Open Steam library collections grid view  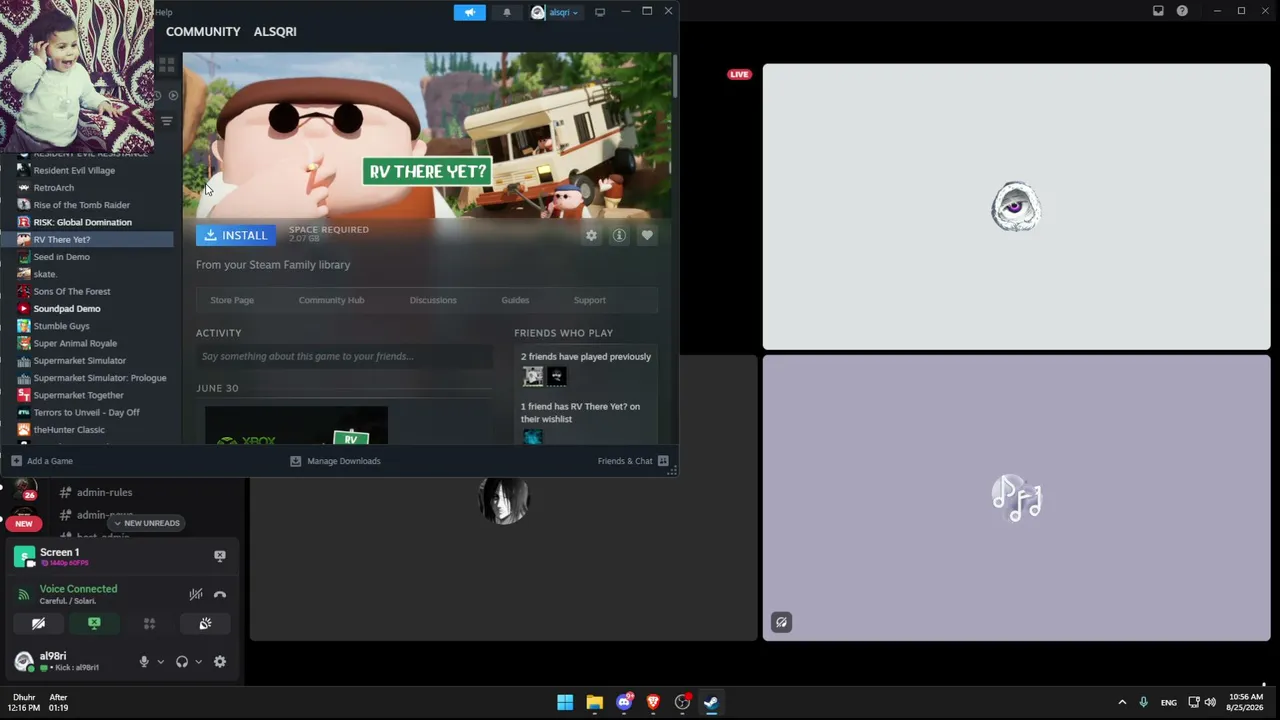166,65
